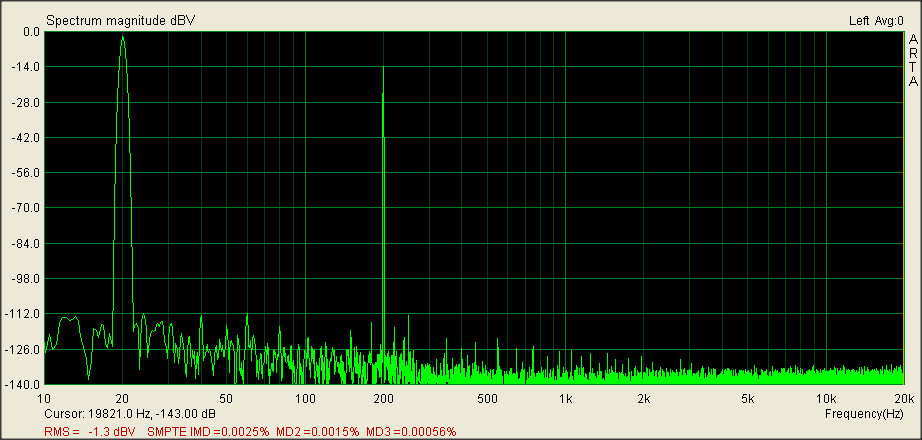Click the 5k frequency axis label
Image resolution: width=922 pixels, height=440 pixels.
(x=748, y=399)
